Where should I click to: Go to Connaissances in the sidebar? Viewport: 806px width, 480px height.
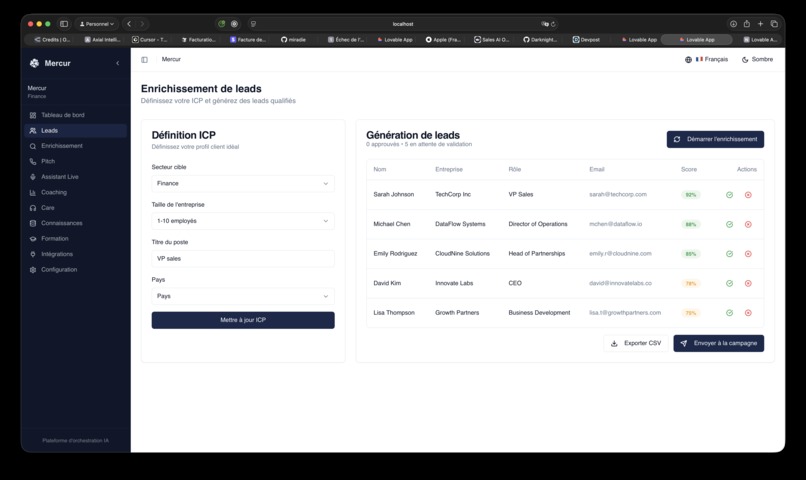click(76, 223)
